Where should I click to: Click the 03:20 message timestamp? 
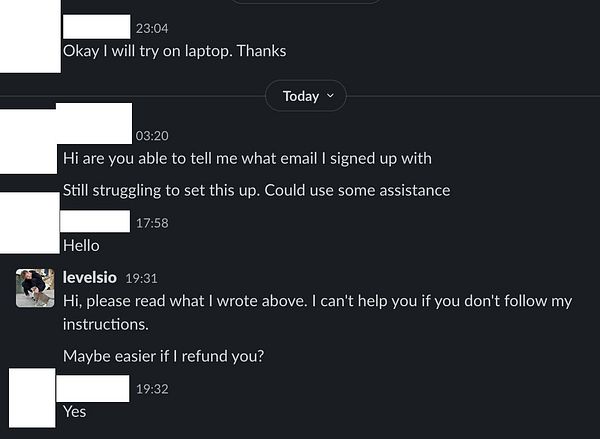(x=152, y=135)
